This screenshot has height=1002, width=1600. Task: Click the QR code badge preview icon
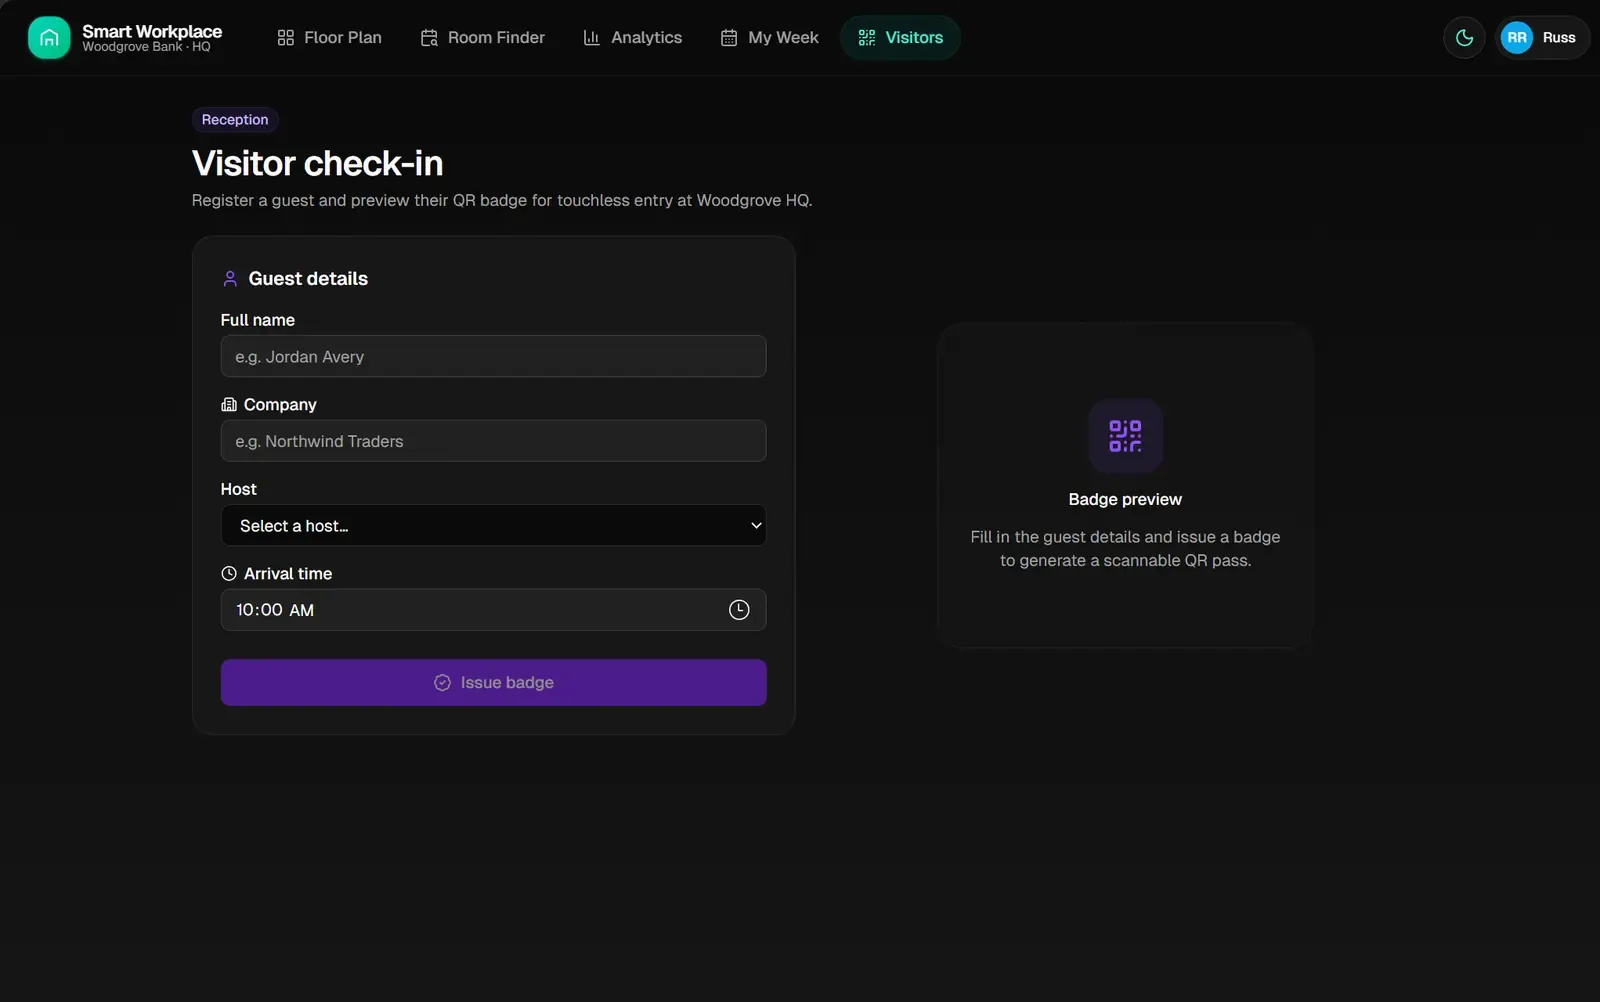click(1125, 436)
